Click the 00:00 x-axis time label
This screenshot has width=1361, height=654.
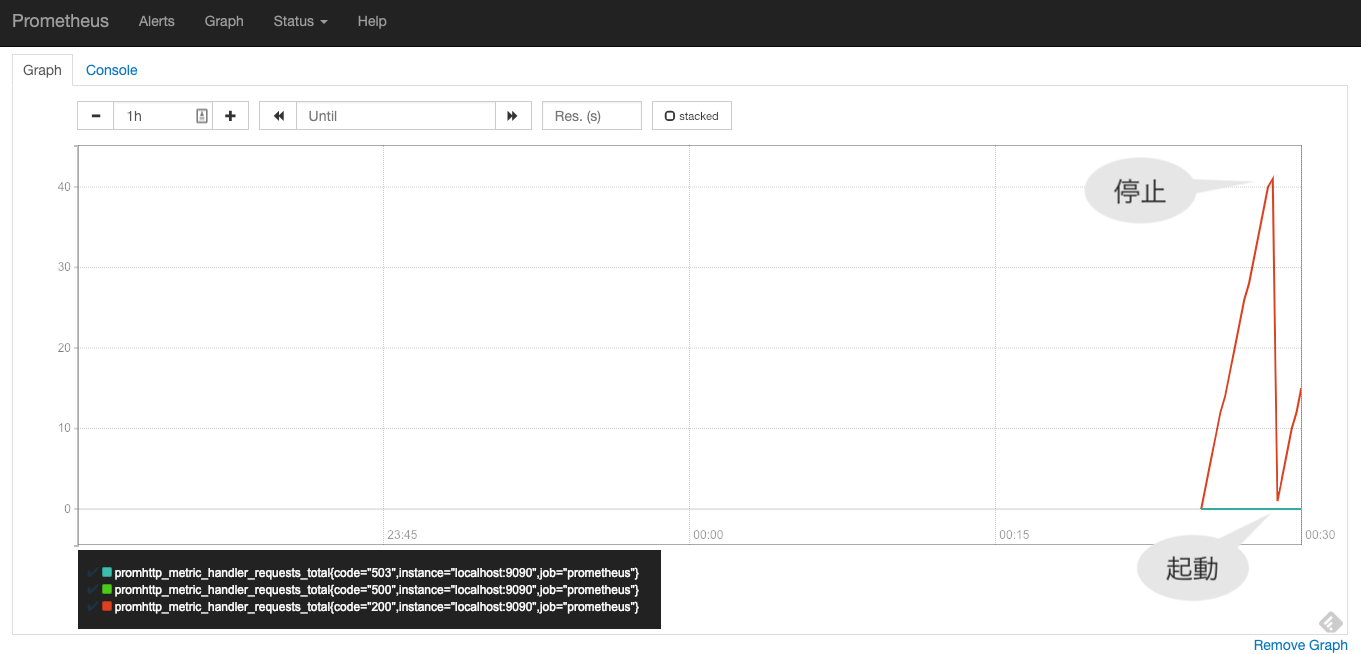(x=708, y=535)
